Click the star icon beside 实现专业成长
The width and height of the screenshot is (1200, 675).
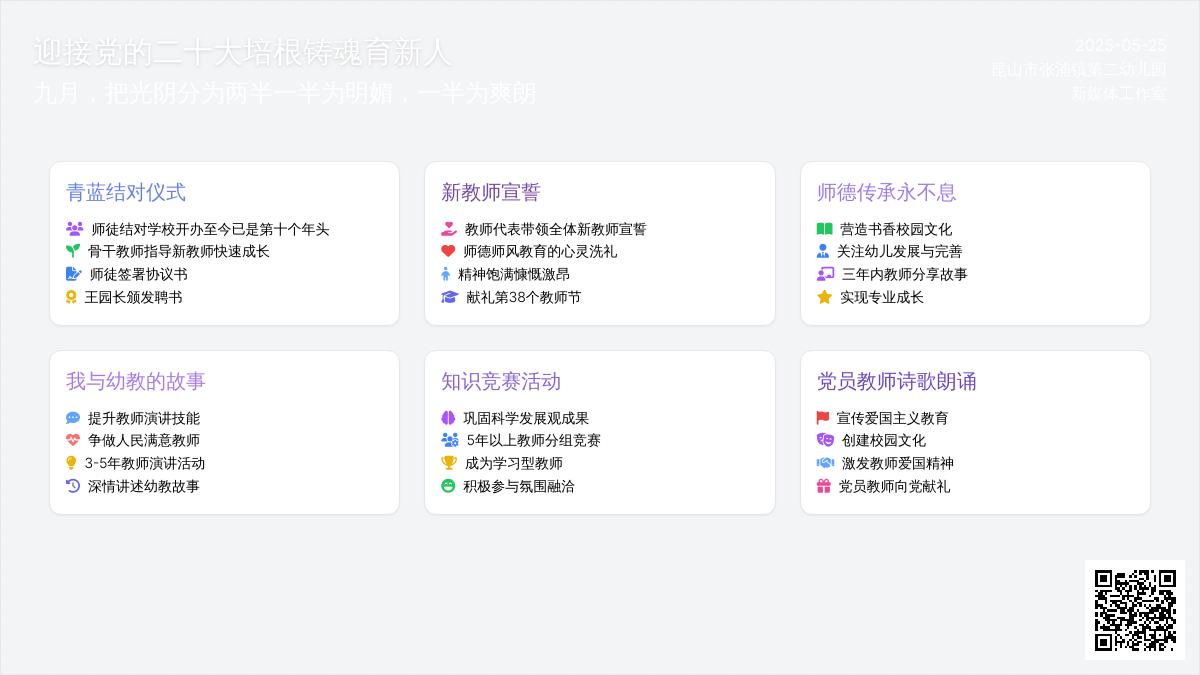(824, 297)
